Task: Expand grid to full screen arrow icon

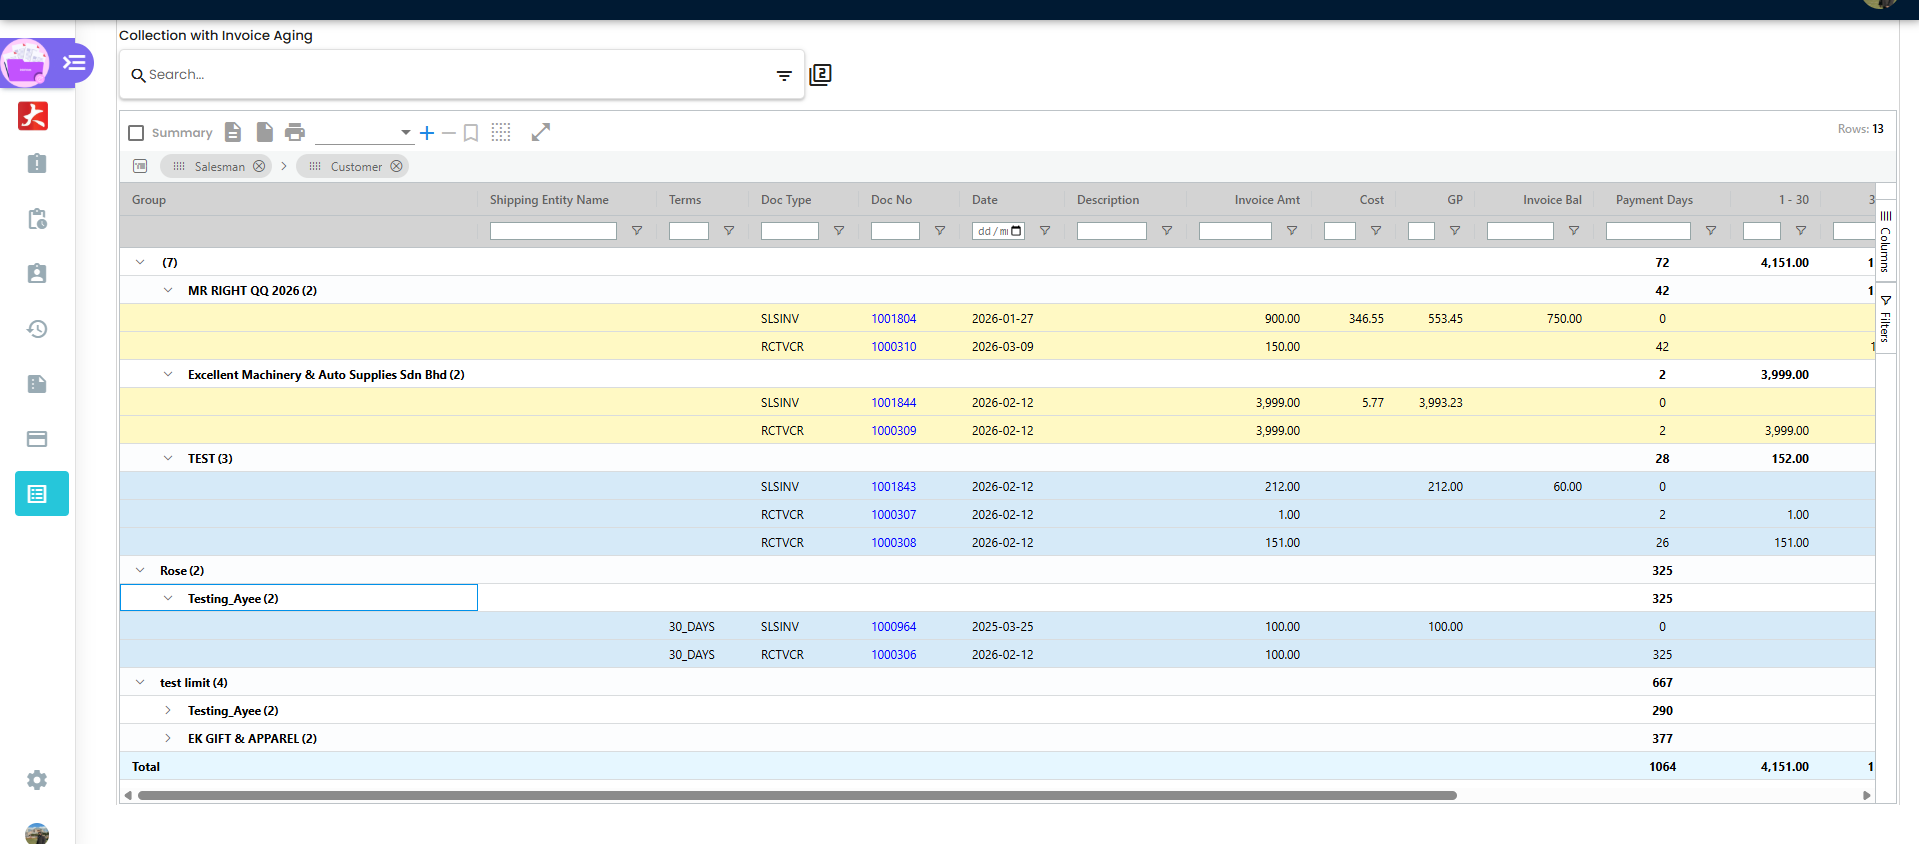Action: click(541, 132)
